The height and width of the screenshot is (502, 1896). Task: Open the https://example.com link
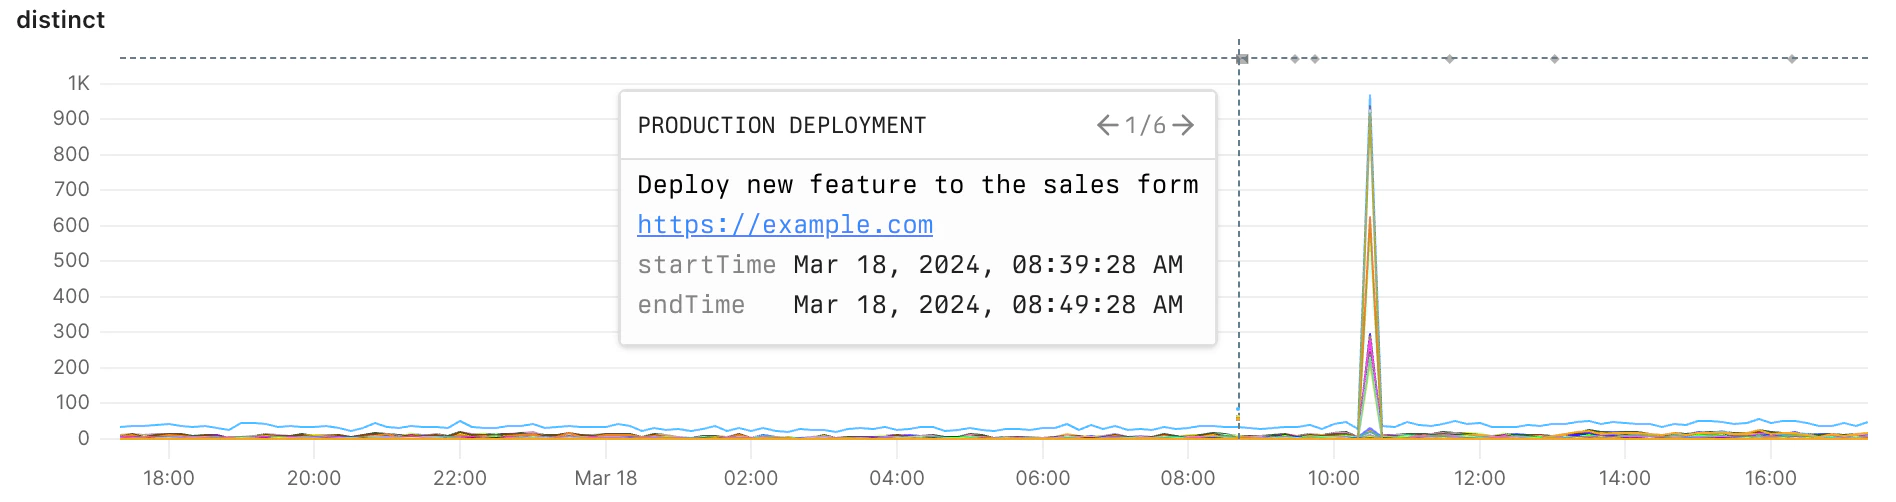click(x=785, y=225)
